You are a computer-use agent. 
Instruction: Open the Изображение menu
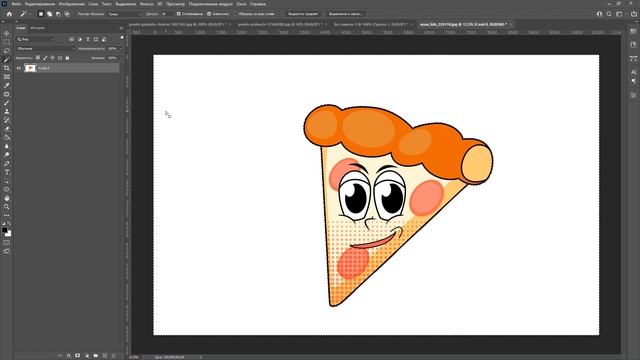[71, 4]
